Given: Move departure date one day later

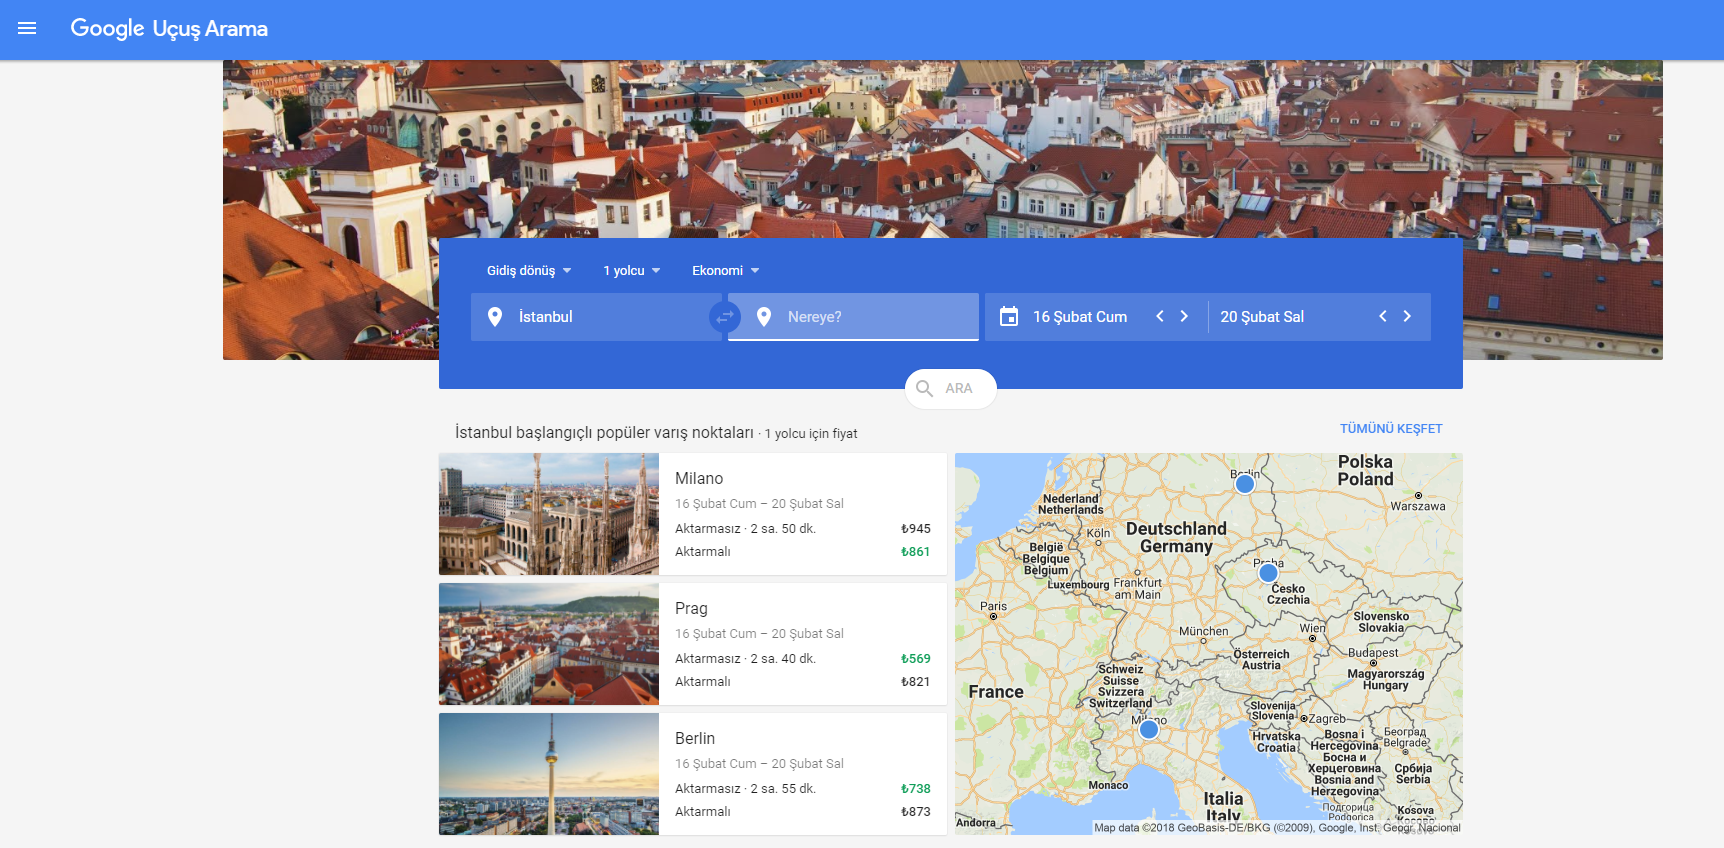Looking at the screenshot, I should 1184,316.
